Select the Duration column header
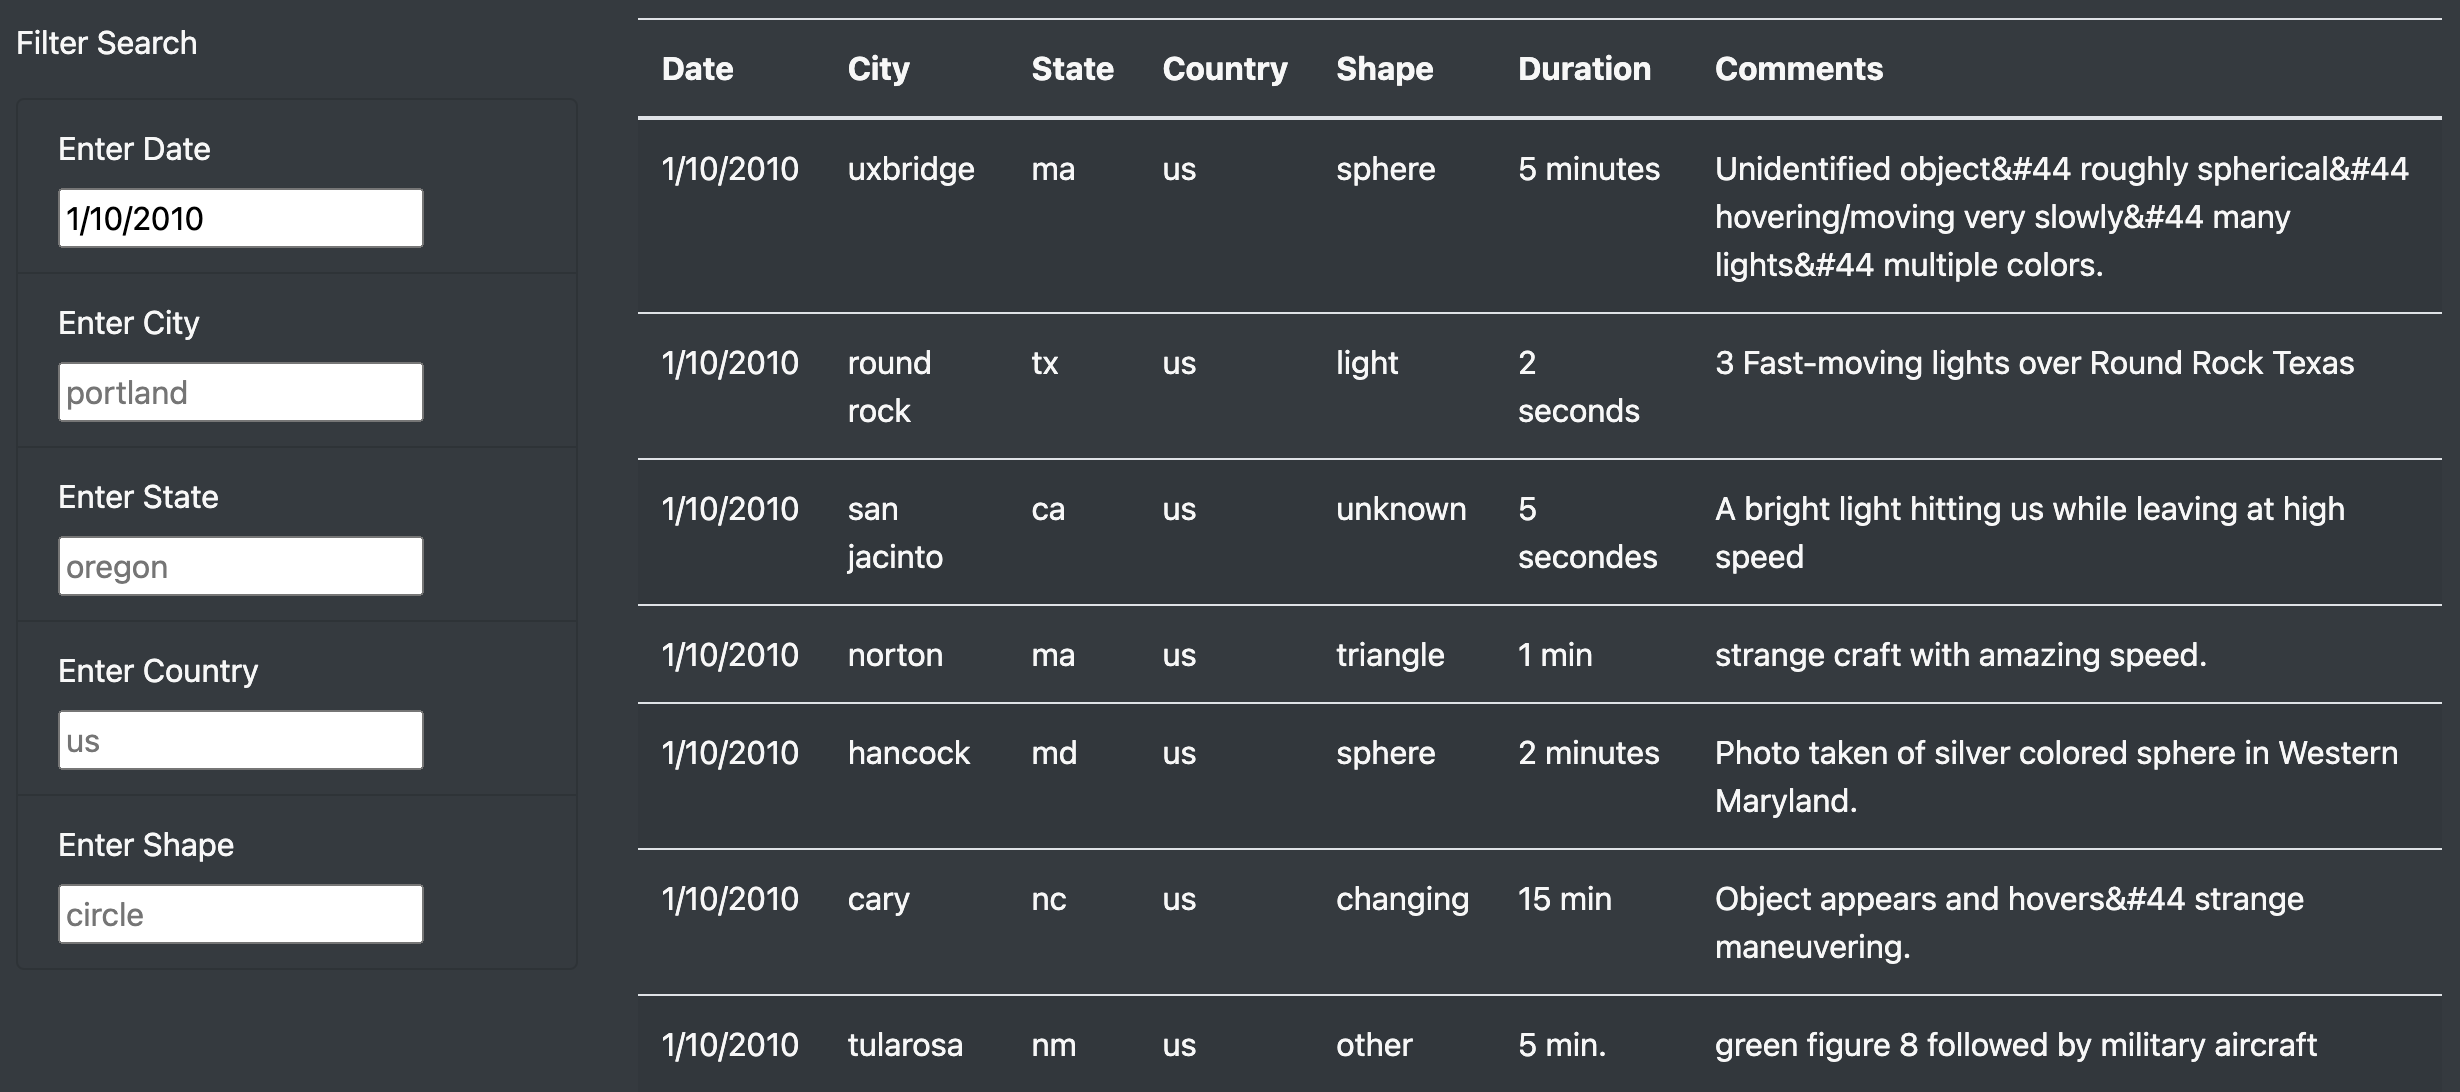Image resolution: width=2460 pixels, height=1092 pixels. coord(1584,68)
